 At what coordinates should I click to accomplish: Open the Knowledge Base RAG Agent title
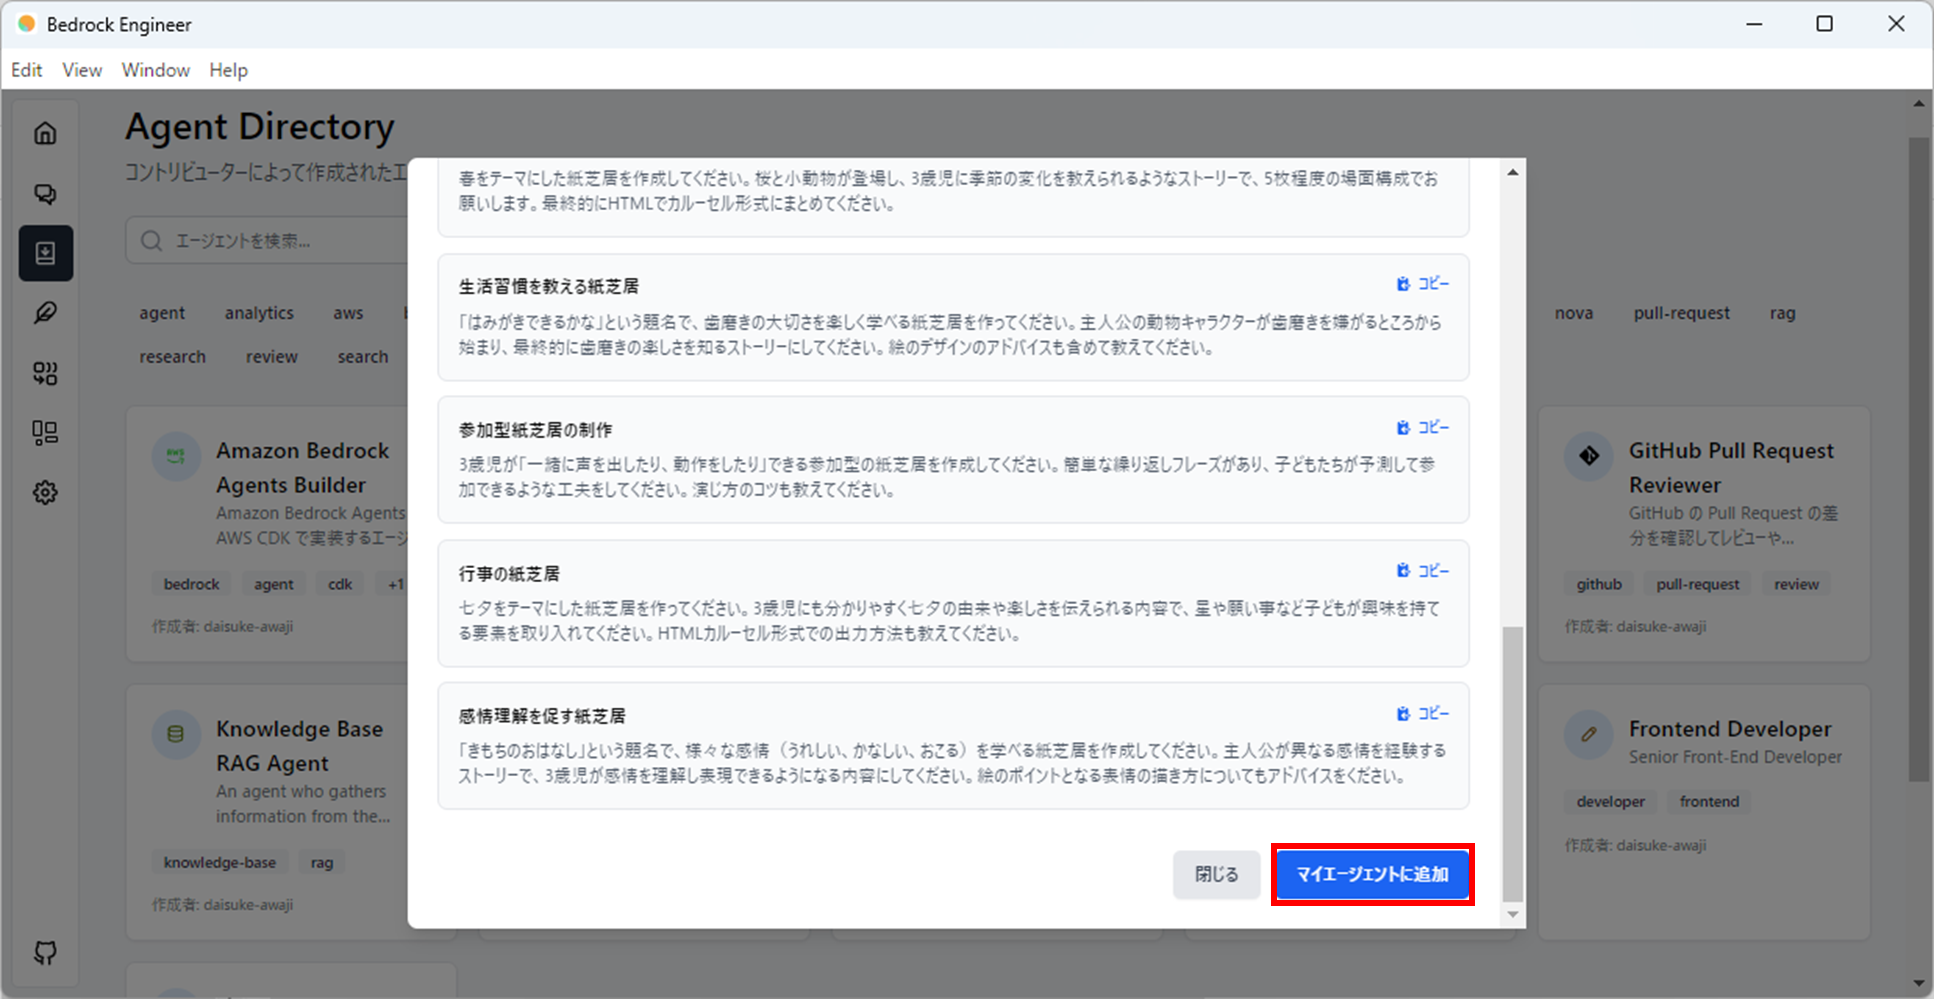pyautogui.click(x=300, y=746)
